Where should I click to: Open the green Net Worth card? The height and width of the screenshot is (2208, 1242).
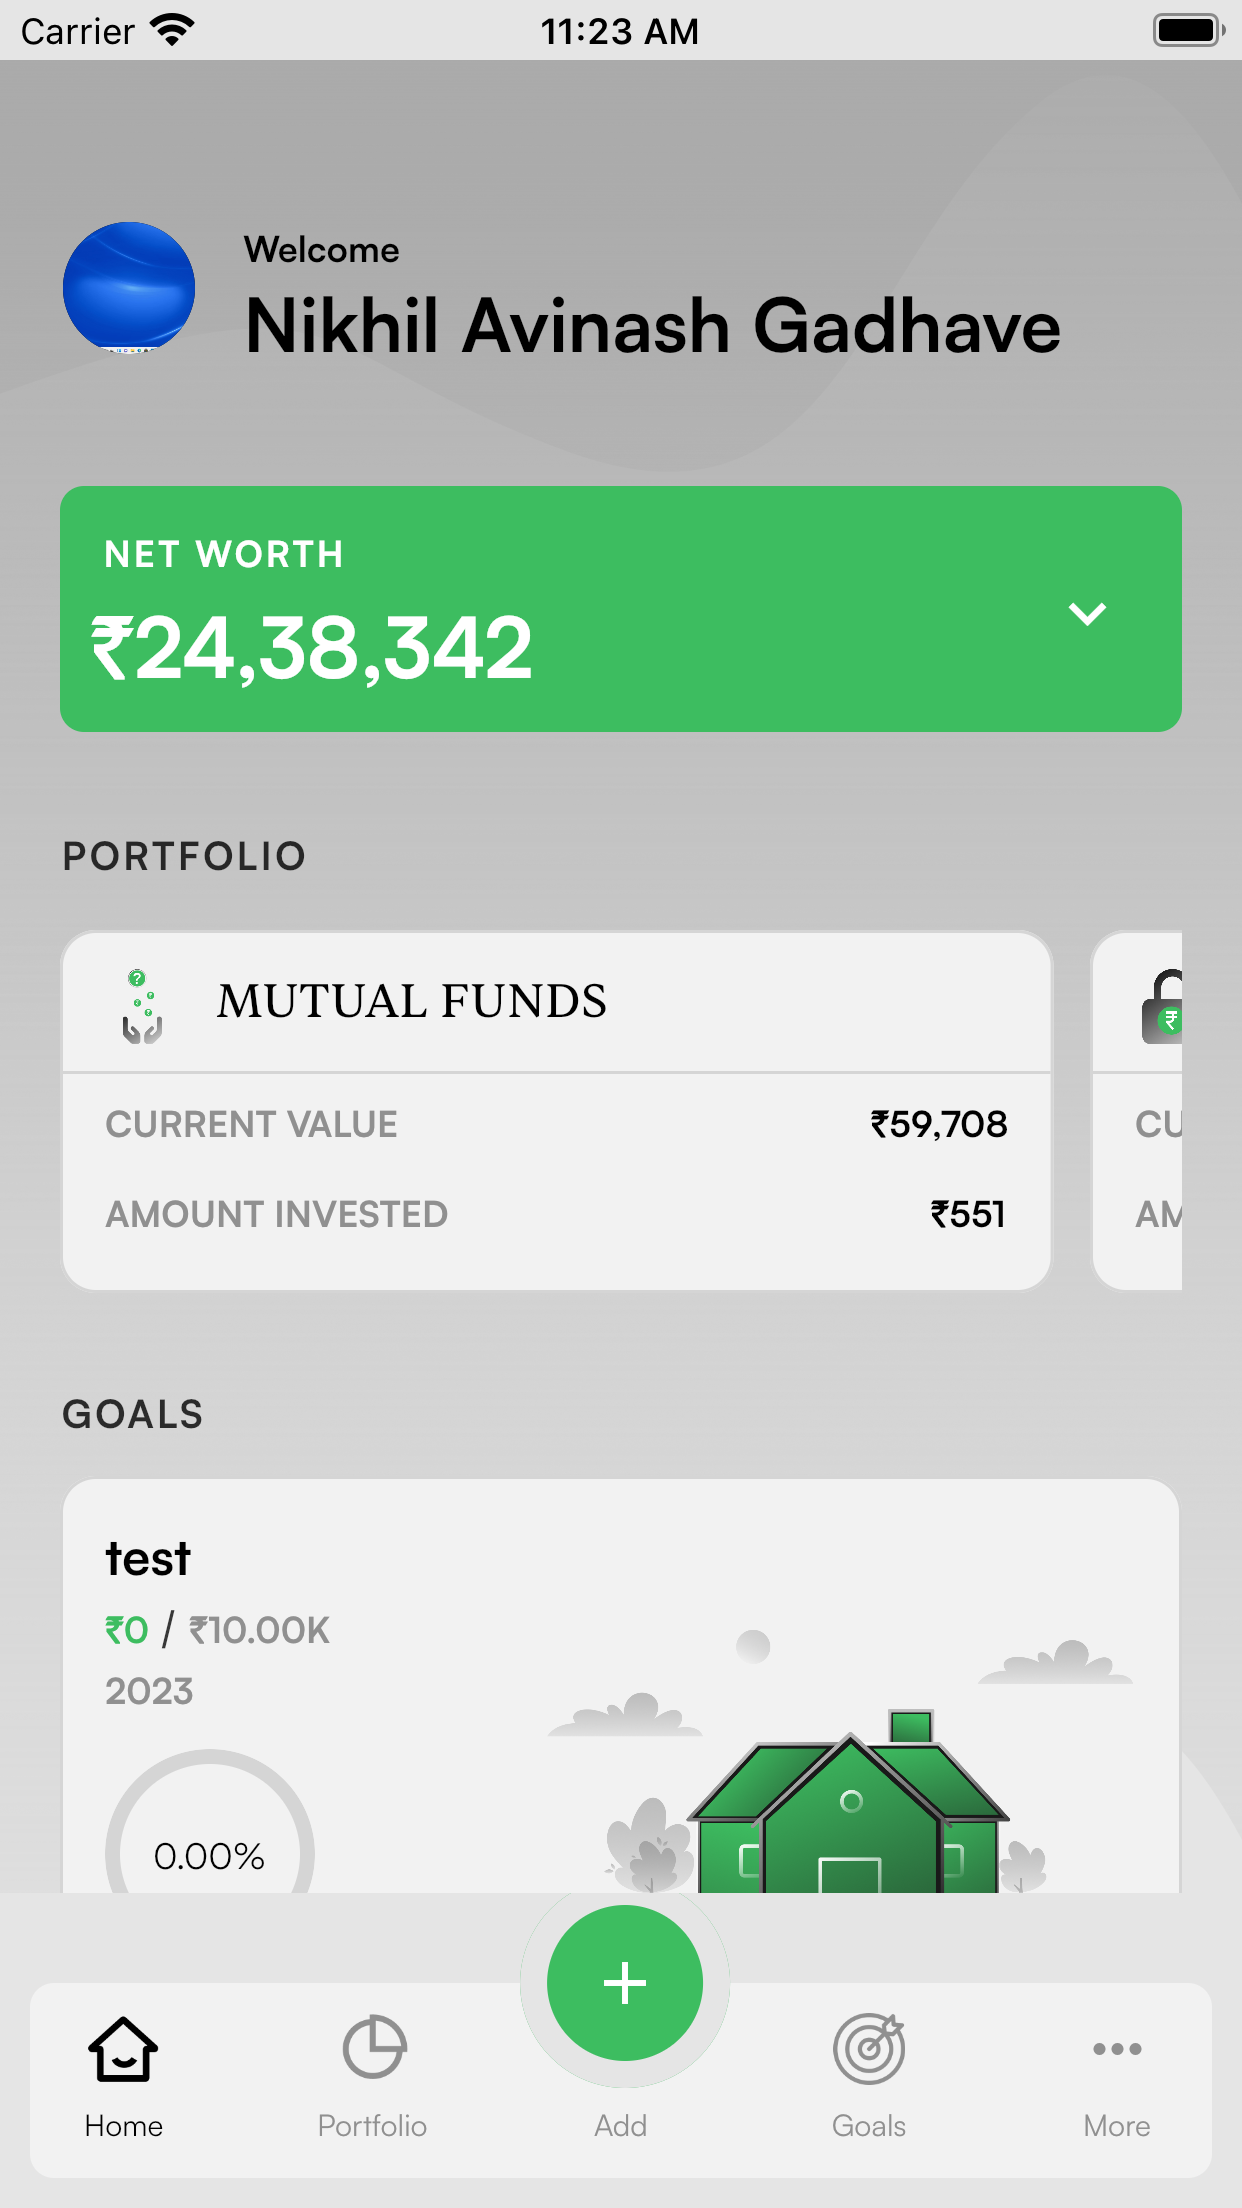click(x=621, y=609)
